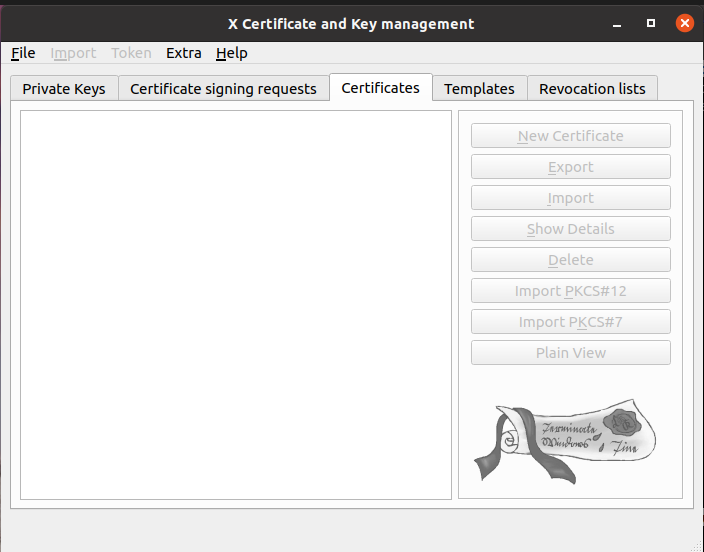
Task: Toggle the Plain View button
Action: coord(570,353)
